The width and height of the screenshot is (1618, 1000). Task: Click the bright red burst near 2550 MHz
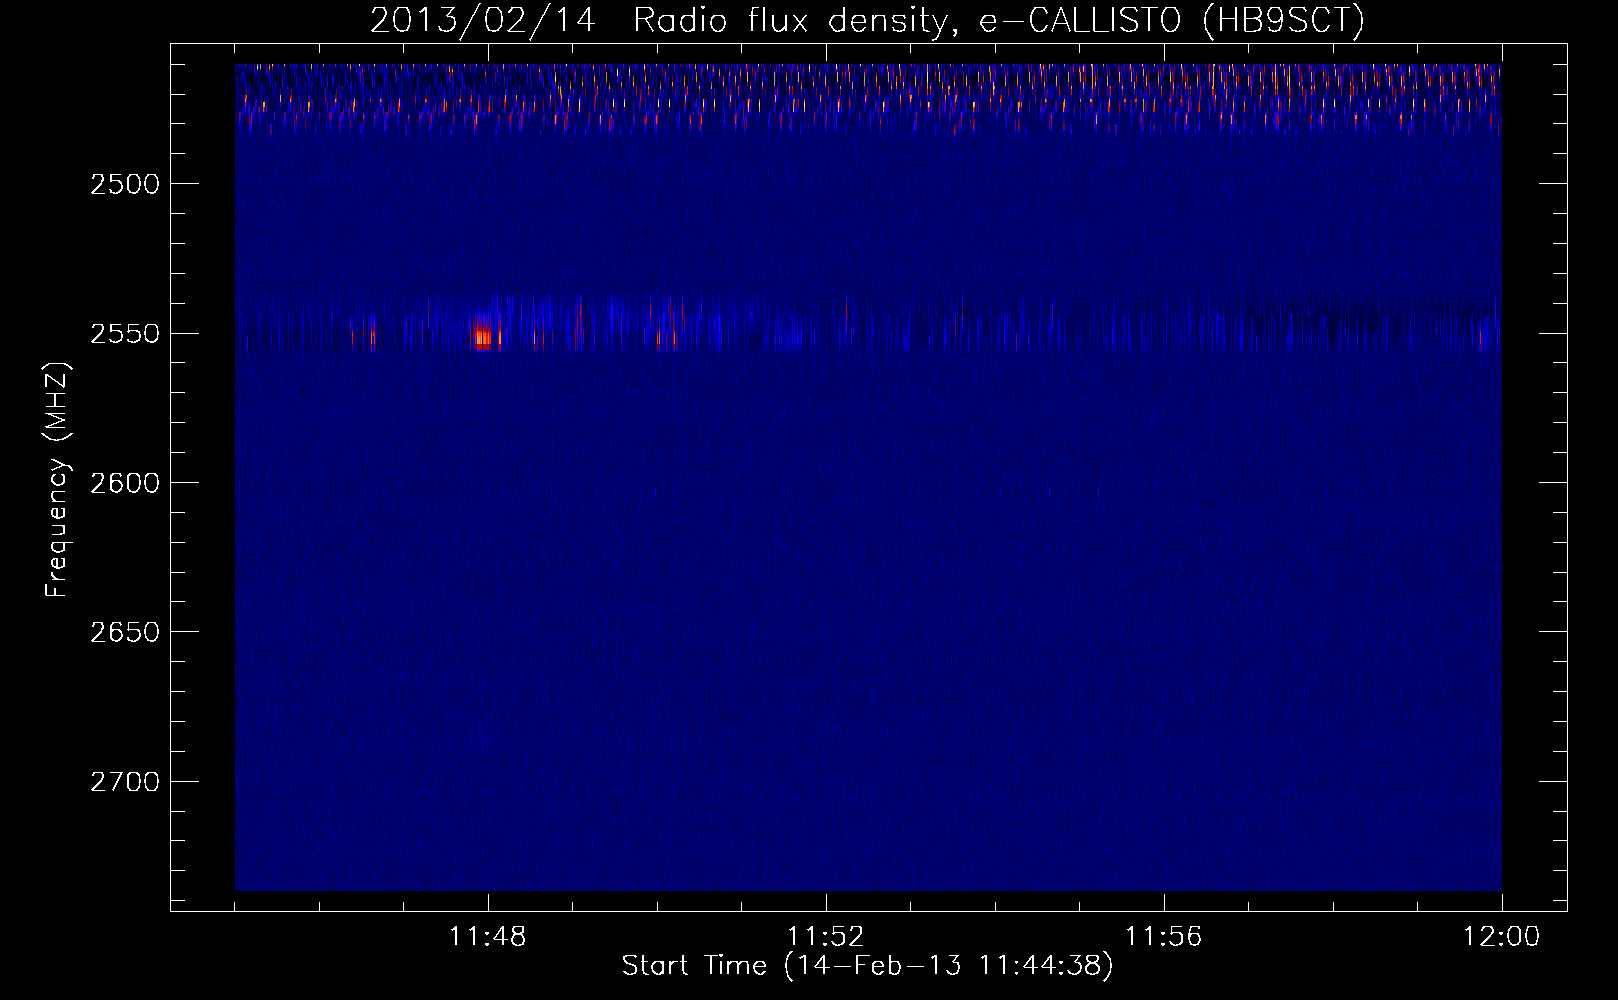click(484, 336)
